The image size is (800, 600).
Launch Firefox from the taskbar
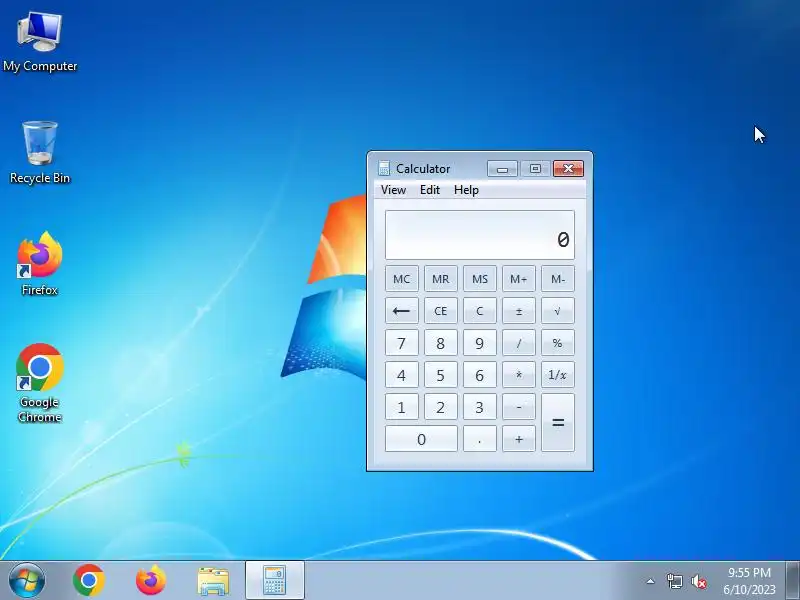click(151, 581)
